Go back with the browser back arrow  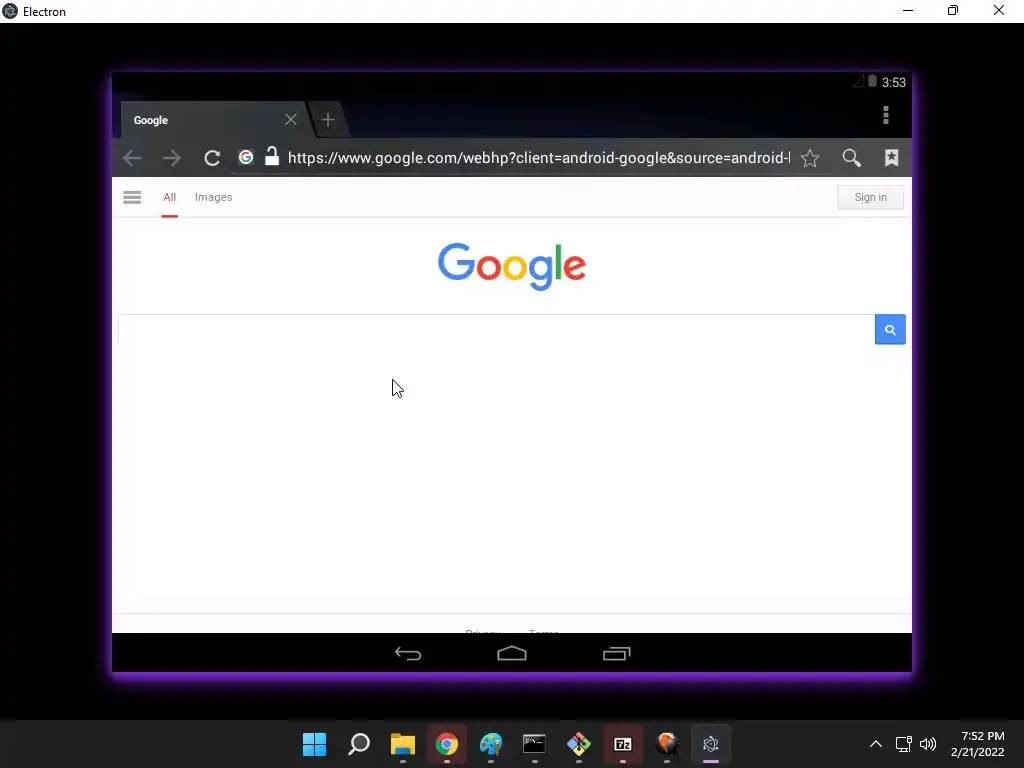coord(132,158)
